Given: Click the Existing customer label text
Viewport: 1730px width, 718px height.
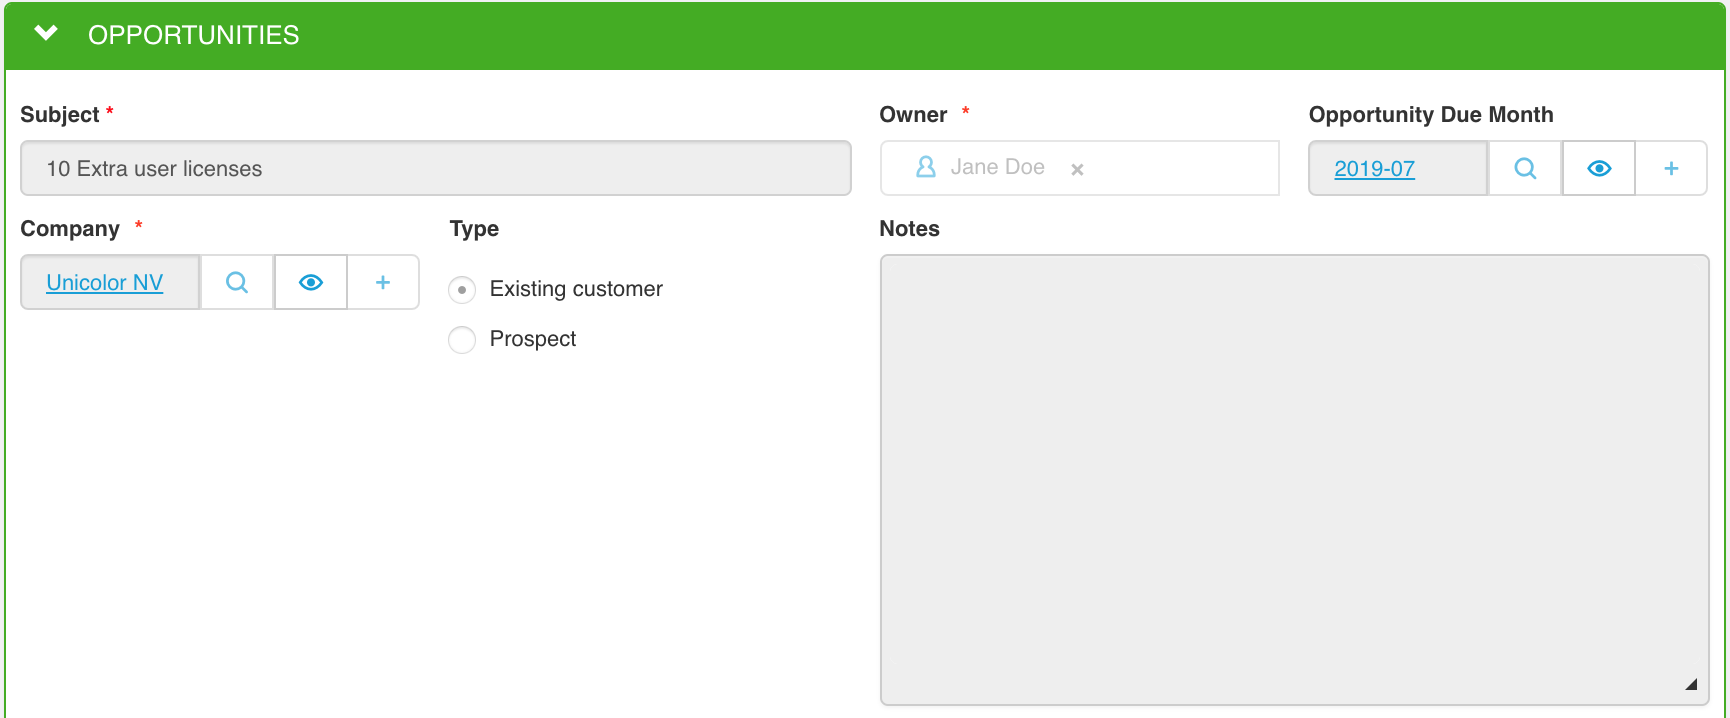Looking at the screenshot, I should (x=576, y=289).
